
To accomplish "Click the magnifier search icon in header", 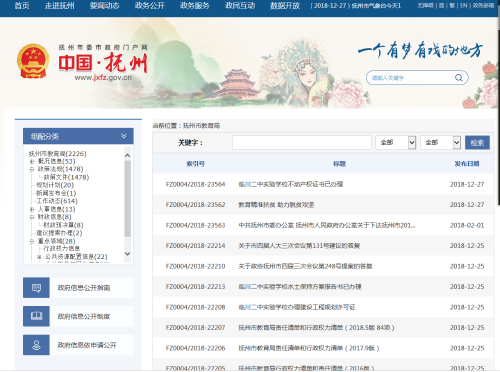I will [x=459, y=78].
